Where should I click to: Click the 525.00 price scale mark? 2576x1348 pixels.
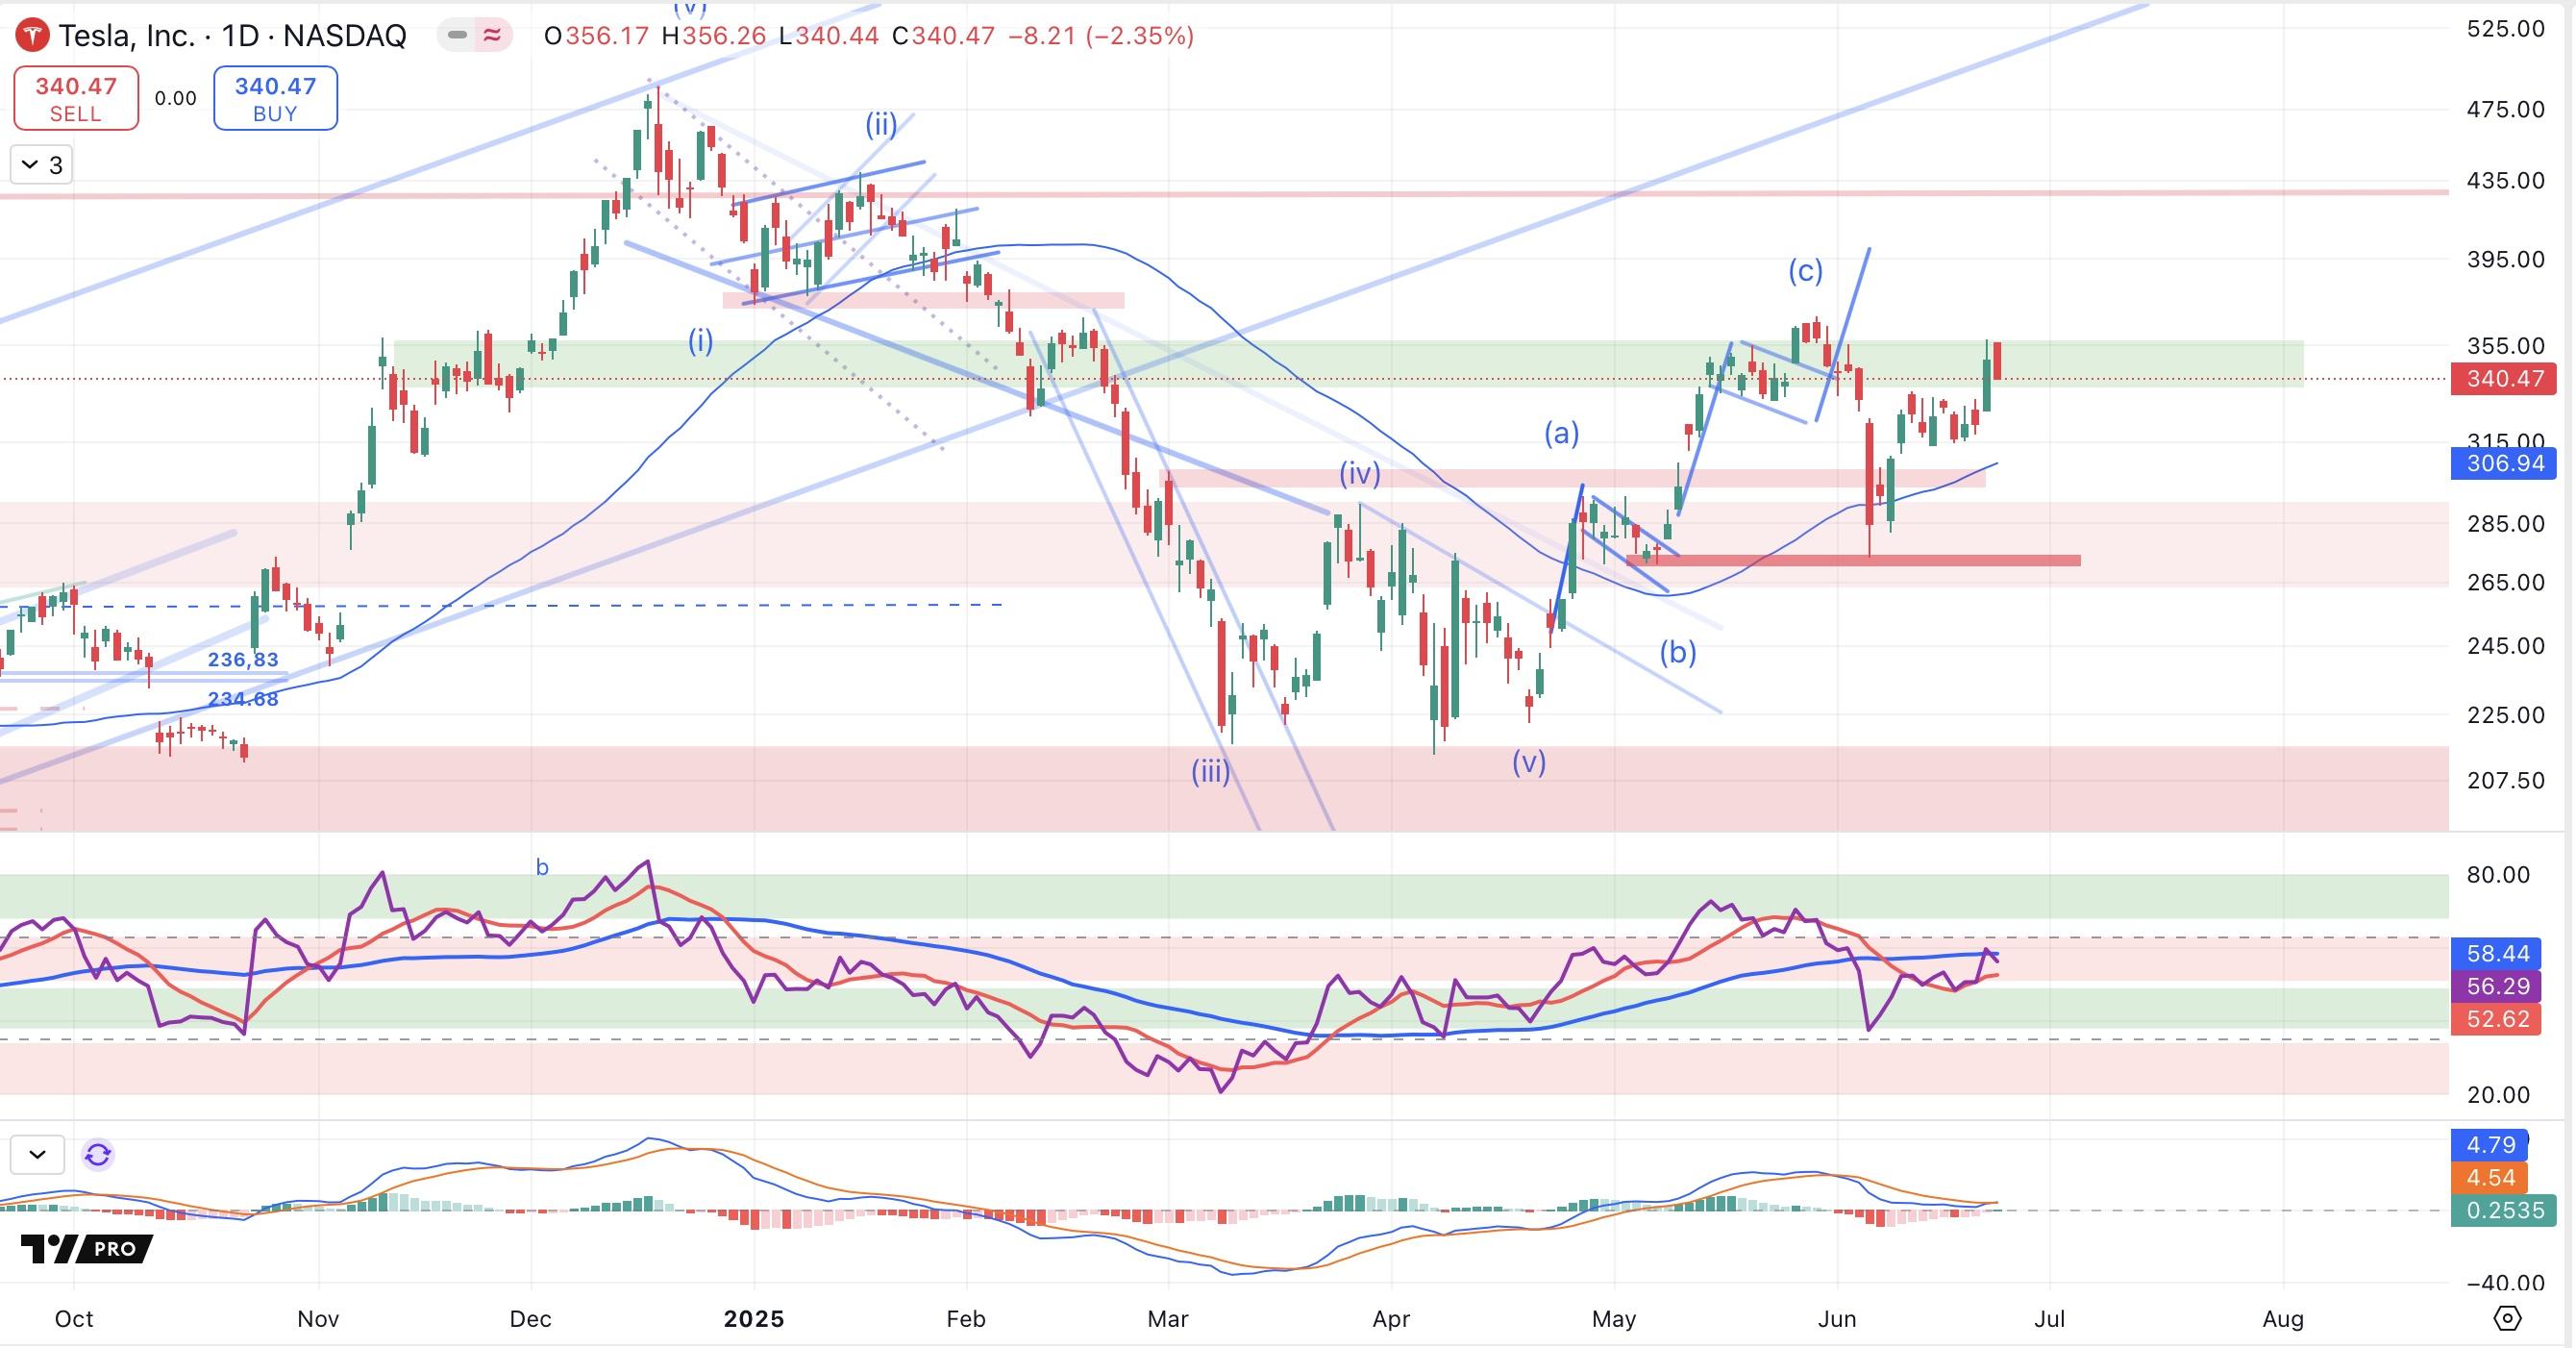[2506, 28]
